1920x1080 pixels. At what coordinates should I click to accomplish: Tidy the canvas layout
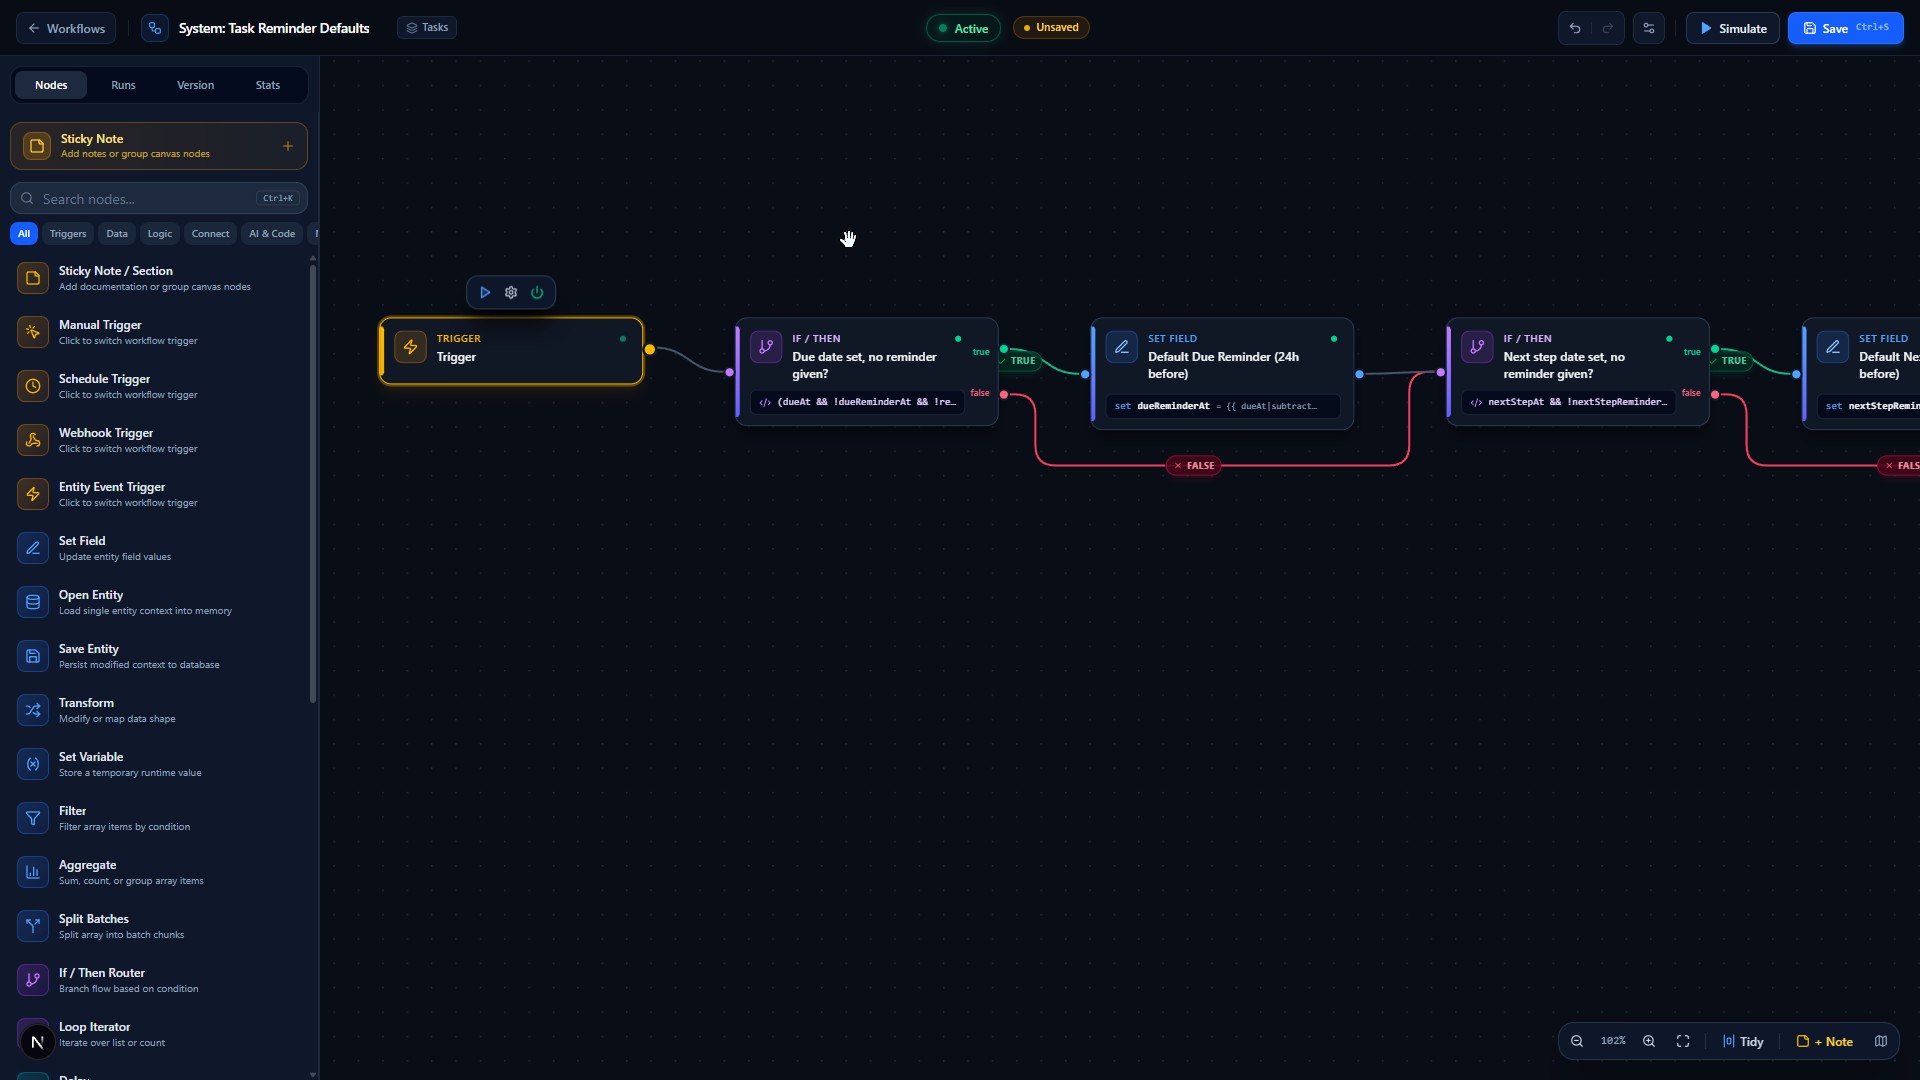point(1743,1041)
